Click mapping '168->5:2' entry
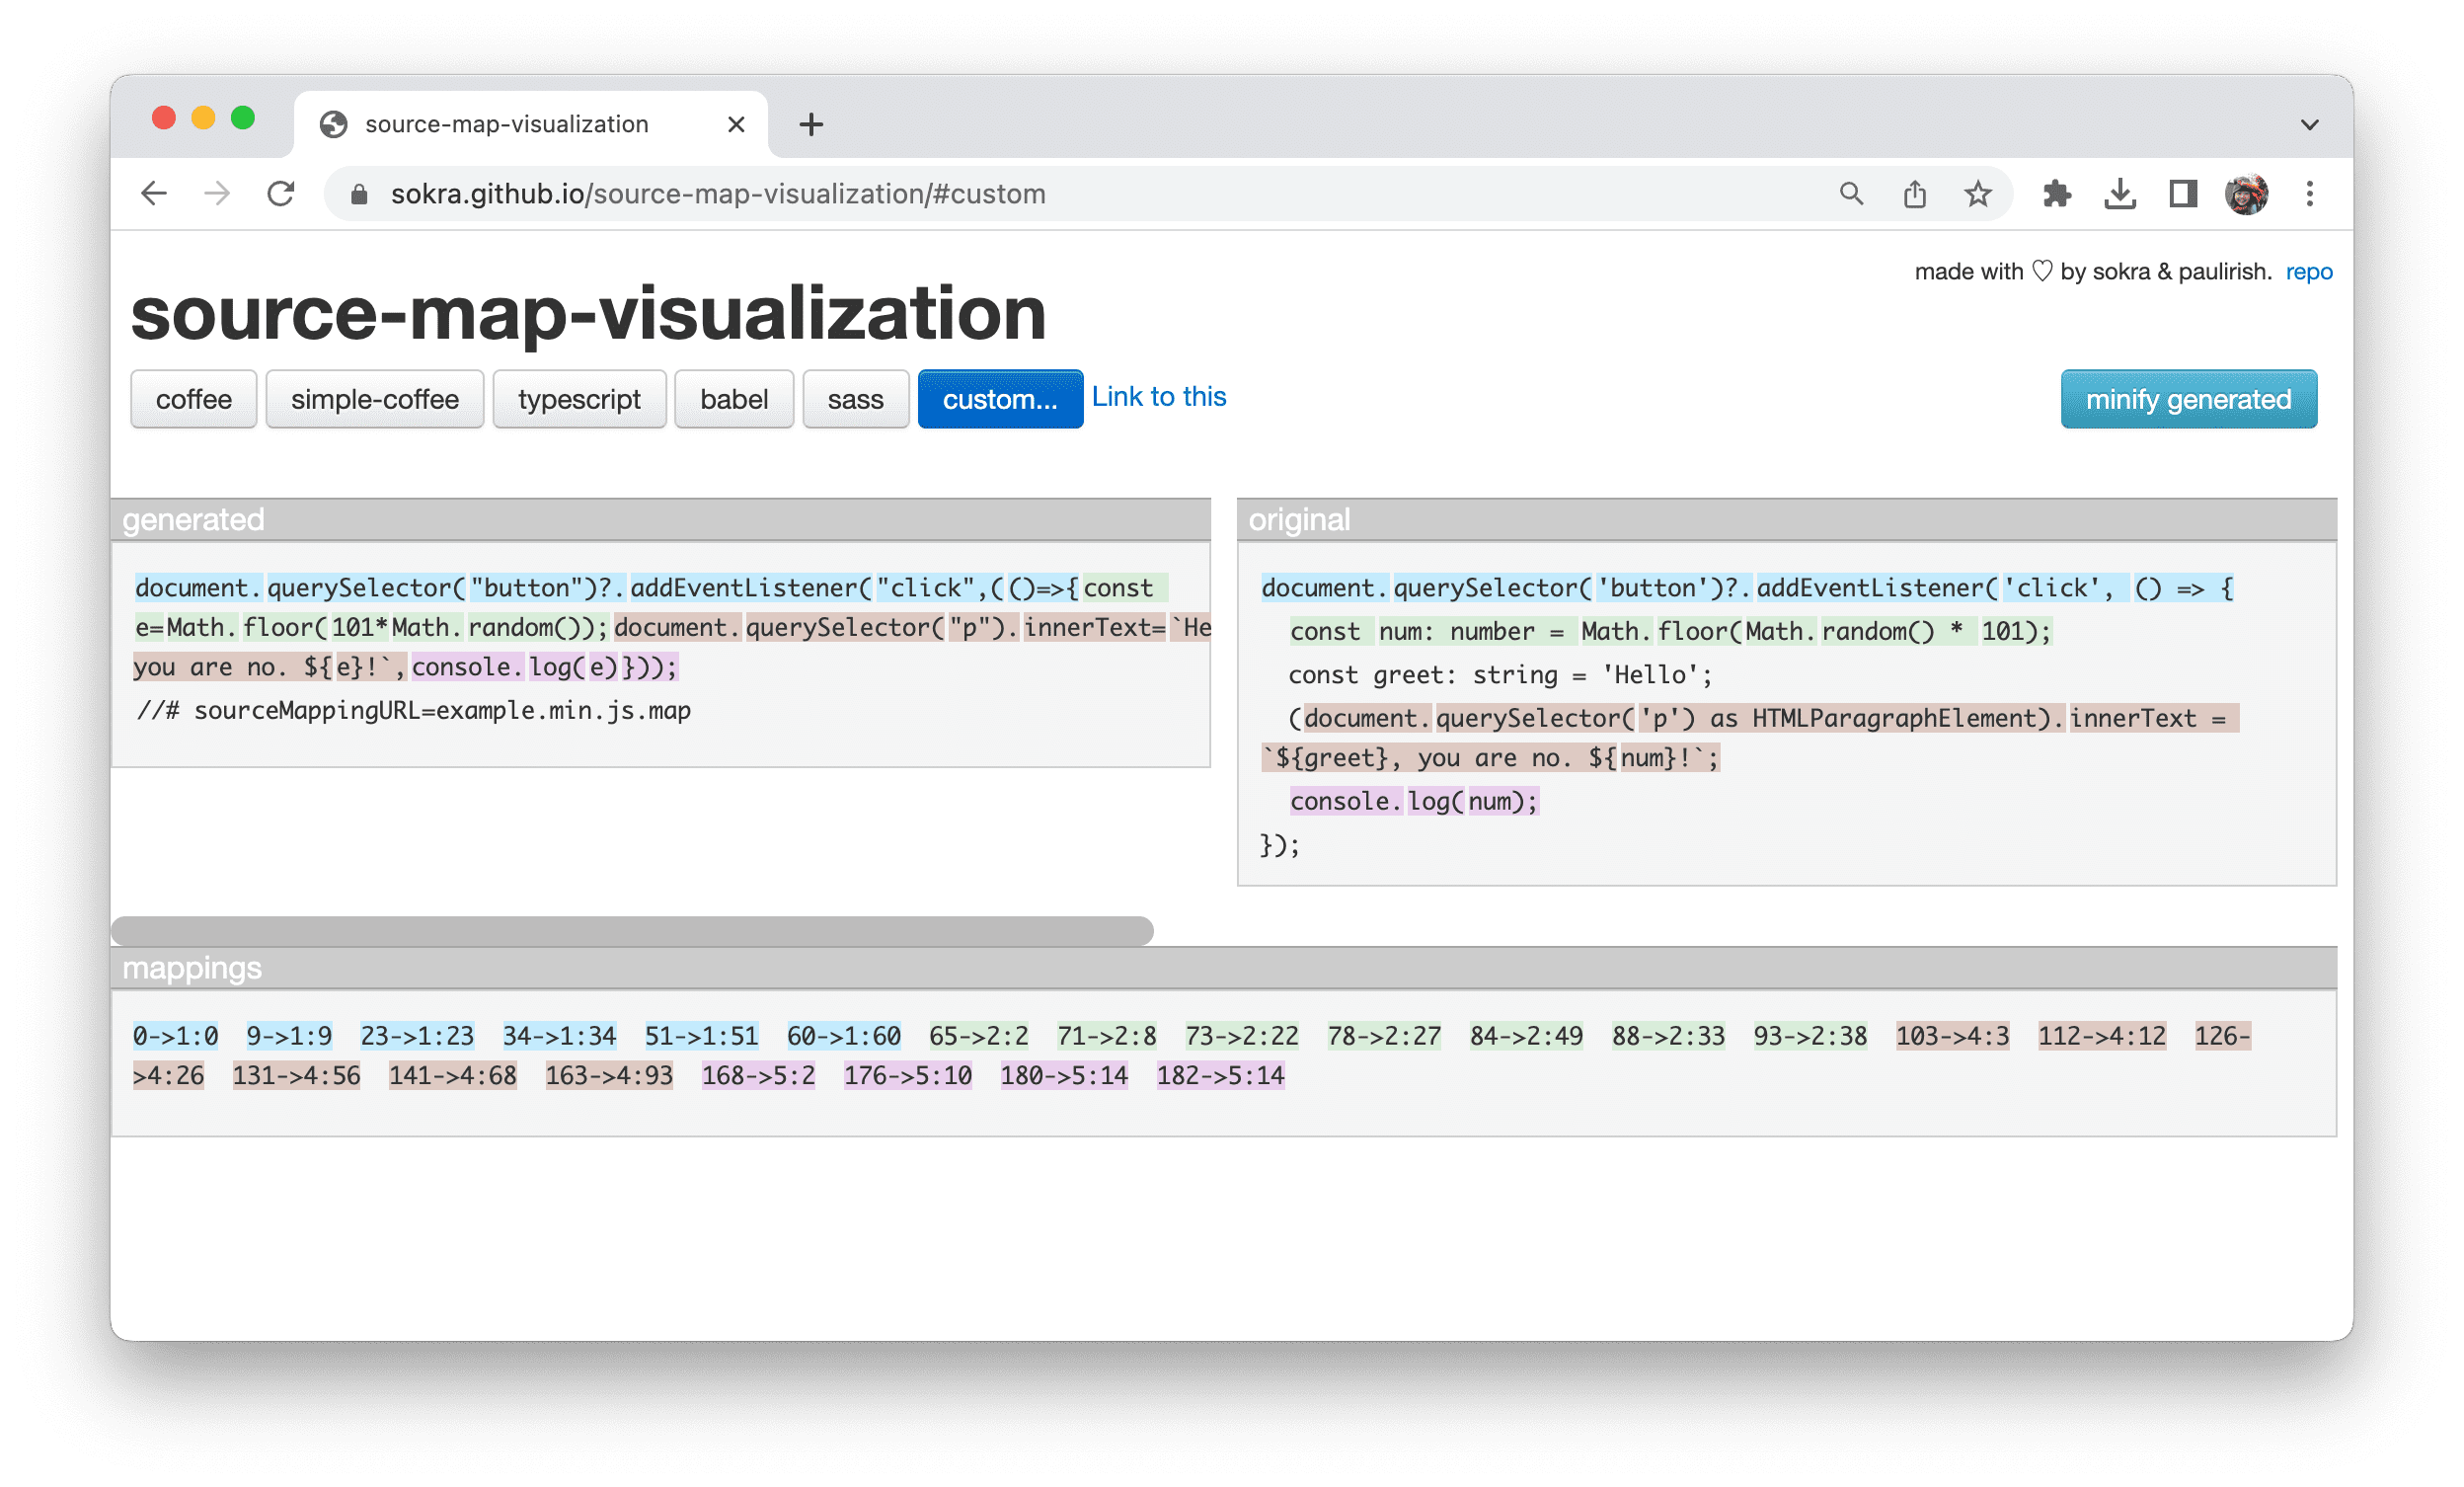 (757, 1073)
